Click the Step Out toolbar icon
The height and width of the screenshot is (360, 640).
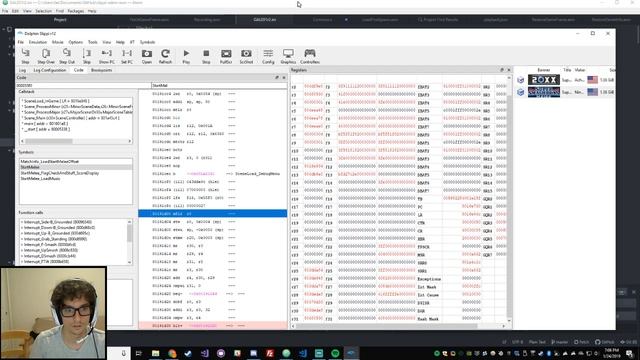click(67, 56)
